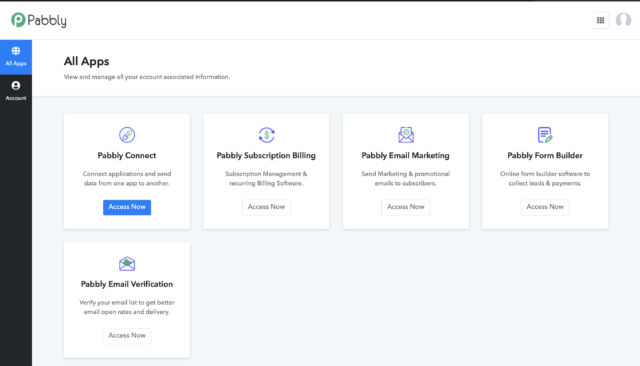
Task: Click Access Now for Email Verification
Action: pyautogui.click(x=127, y=336)
